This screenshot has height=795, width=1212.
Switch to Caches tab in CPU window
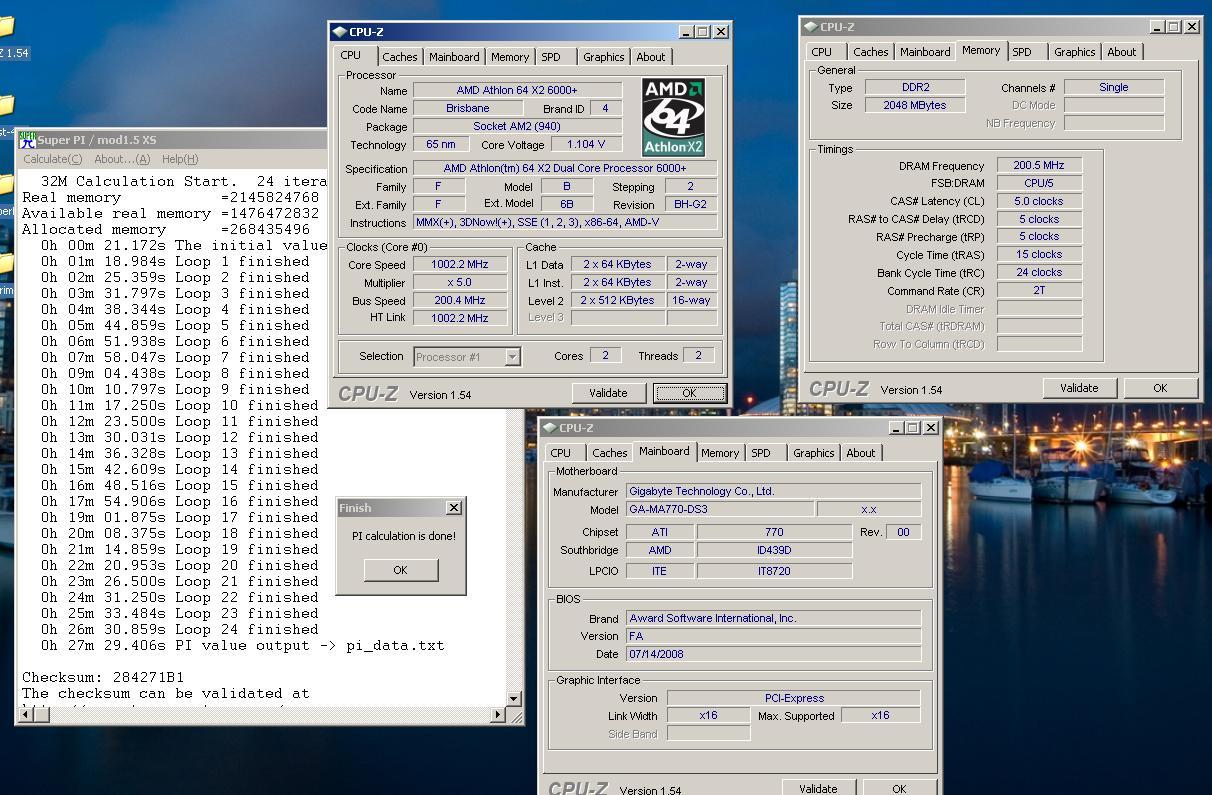(400, 57)
